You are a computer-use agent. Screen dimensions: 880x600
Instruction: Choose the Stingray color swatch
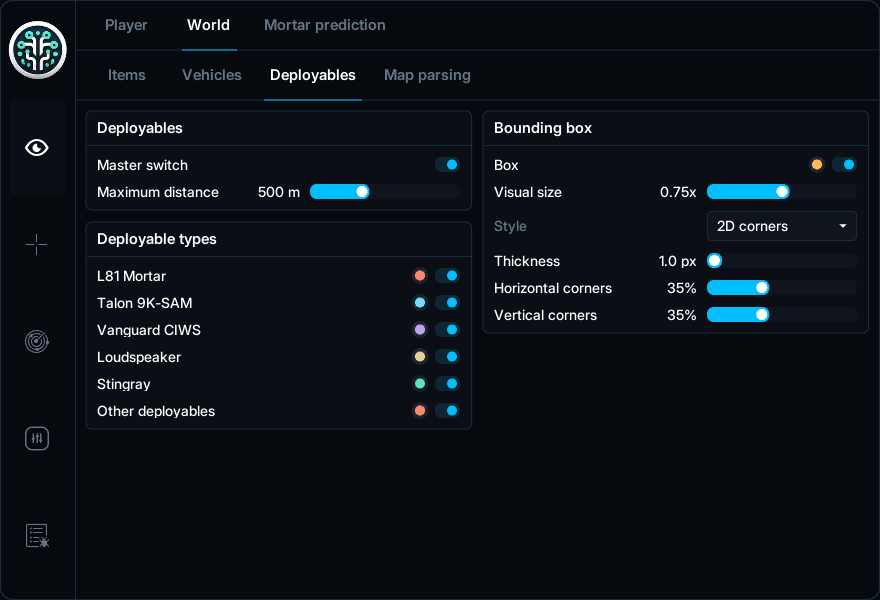tap(420, 383)
